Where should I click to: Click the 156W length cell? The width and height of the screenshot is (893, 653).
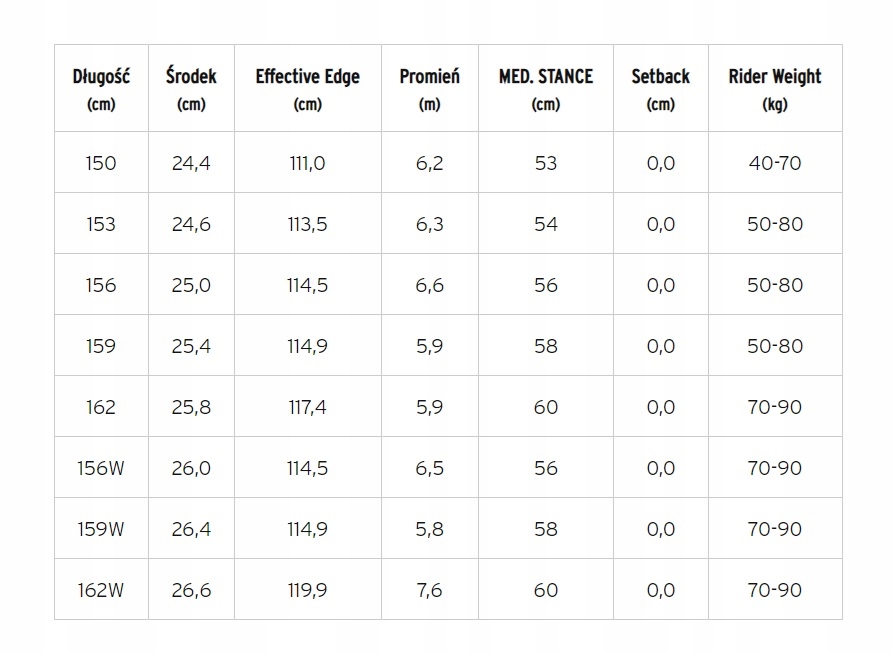click(101, 468)
